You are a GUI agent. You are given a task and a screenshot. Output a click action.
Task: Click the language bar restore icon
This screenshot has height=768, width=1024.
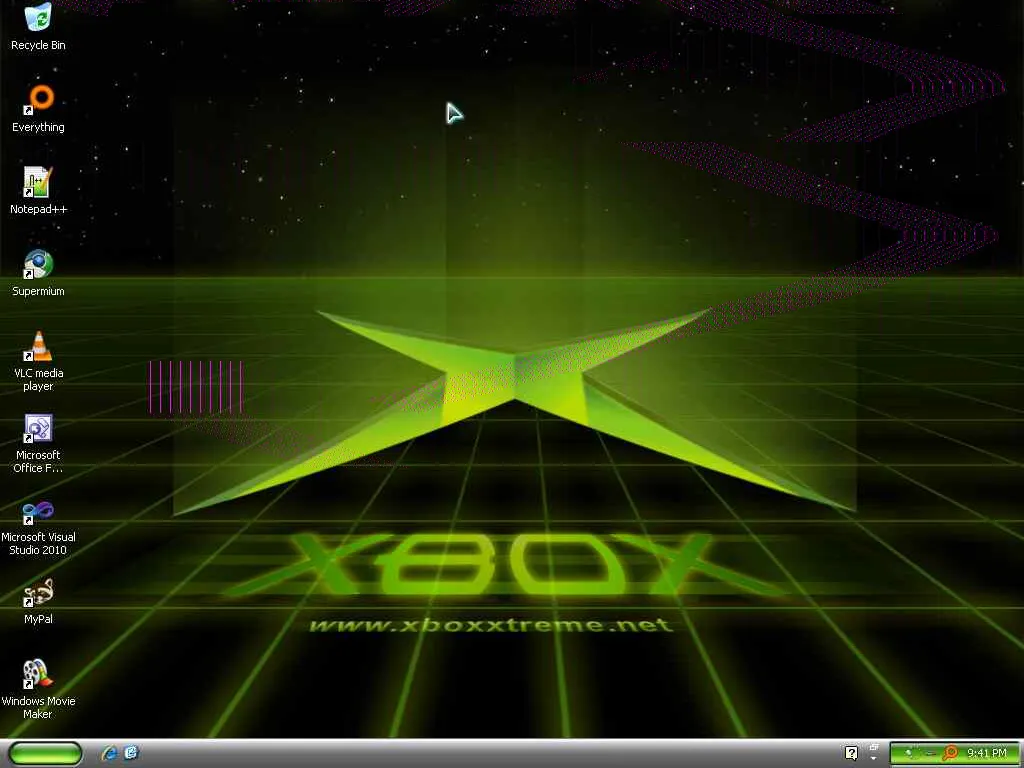874,747
